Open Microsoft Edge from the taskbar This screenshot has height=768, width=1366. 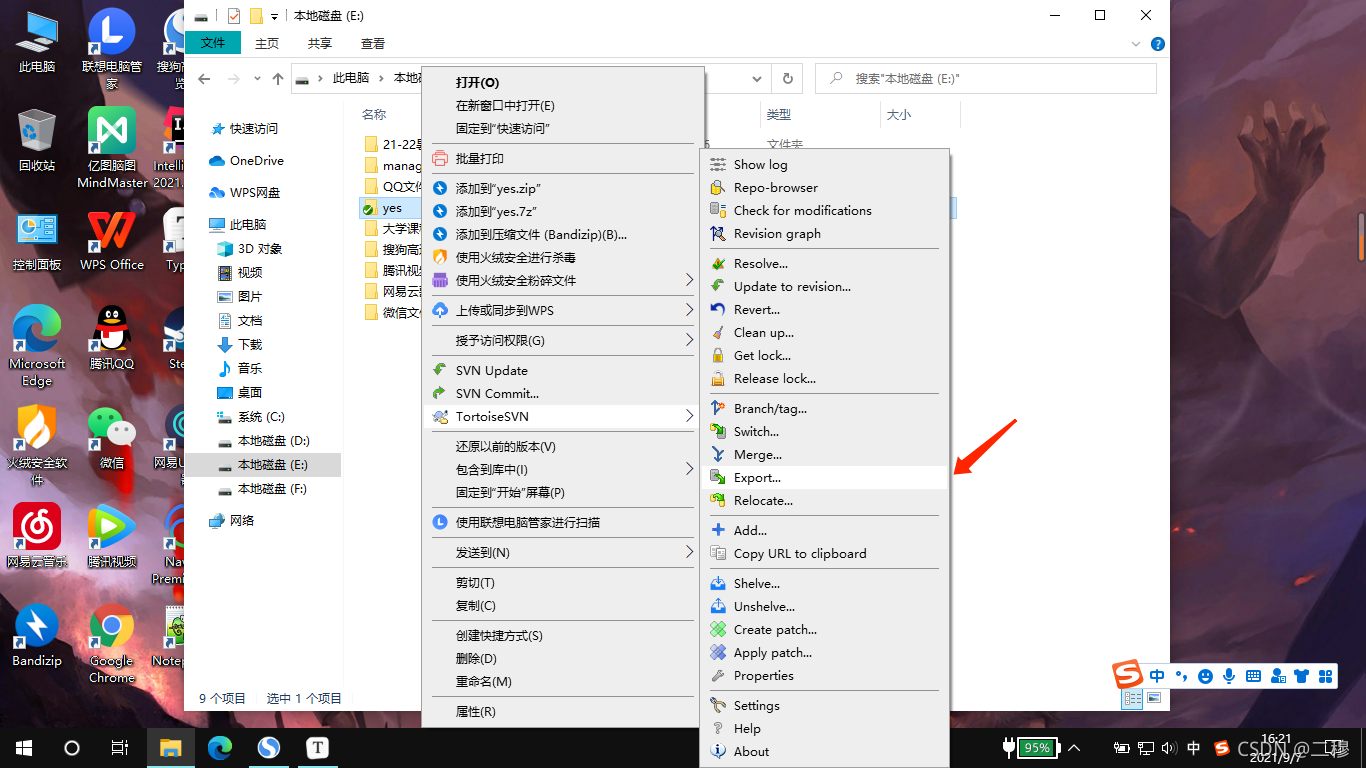pos(219,747)
